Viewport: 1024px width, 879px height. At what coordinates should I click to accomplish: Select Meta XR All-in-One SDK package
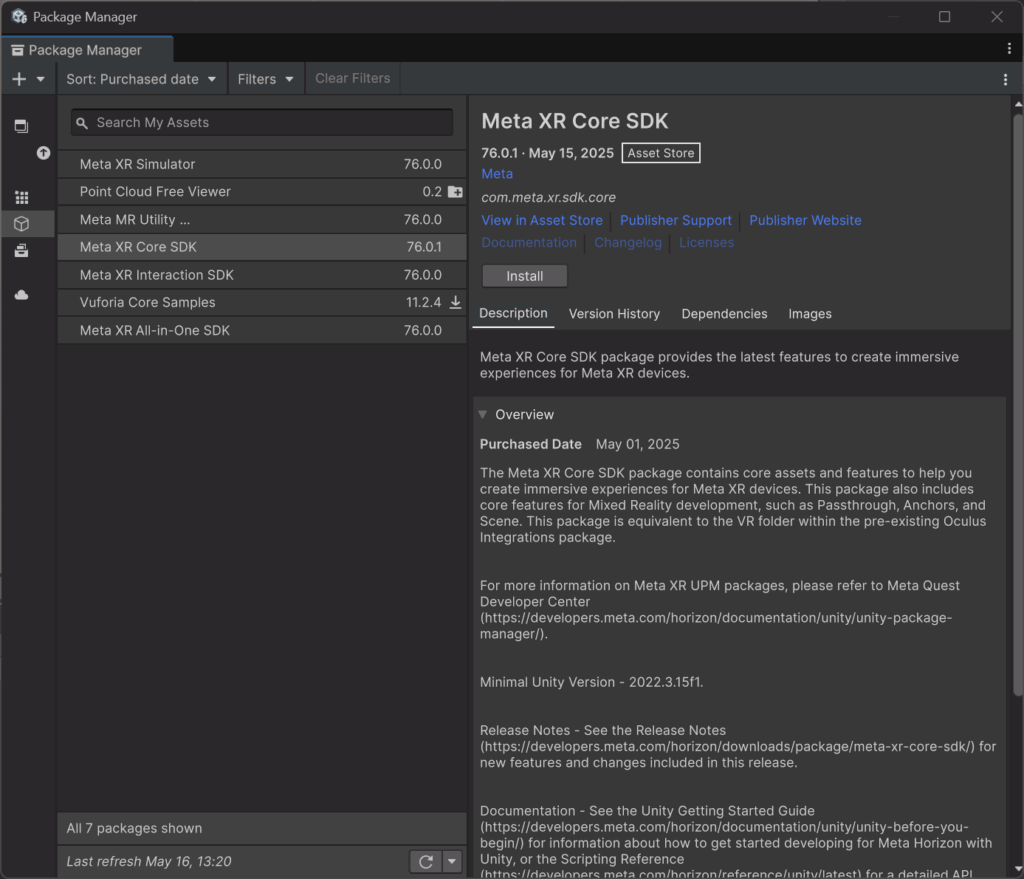[x=262, y=330]
